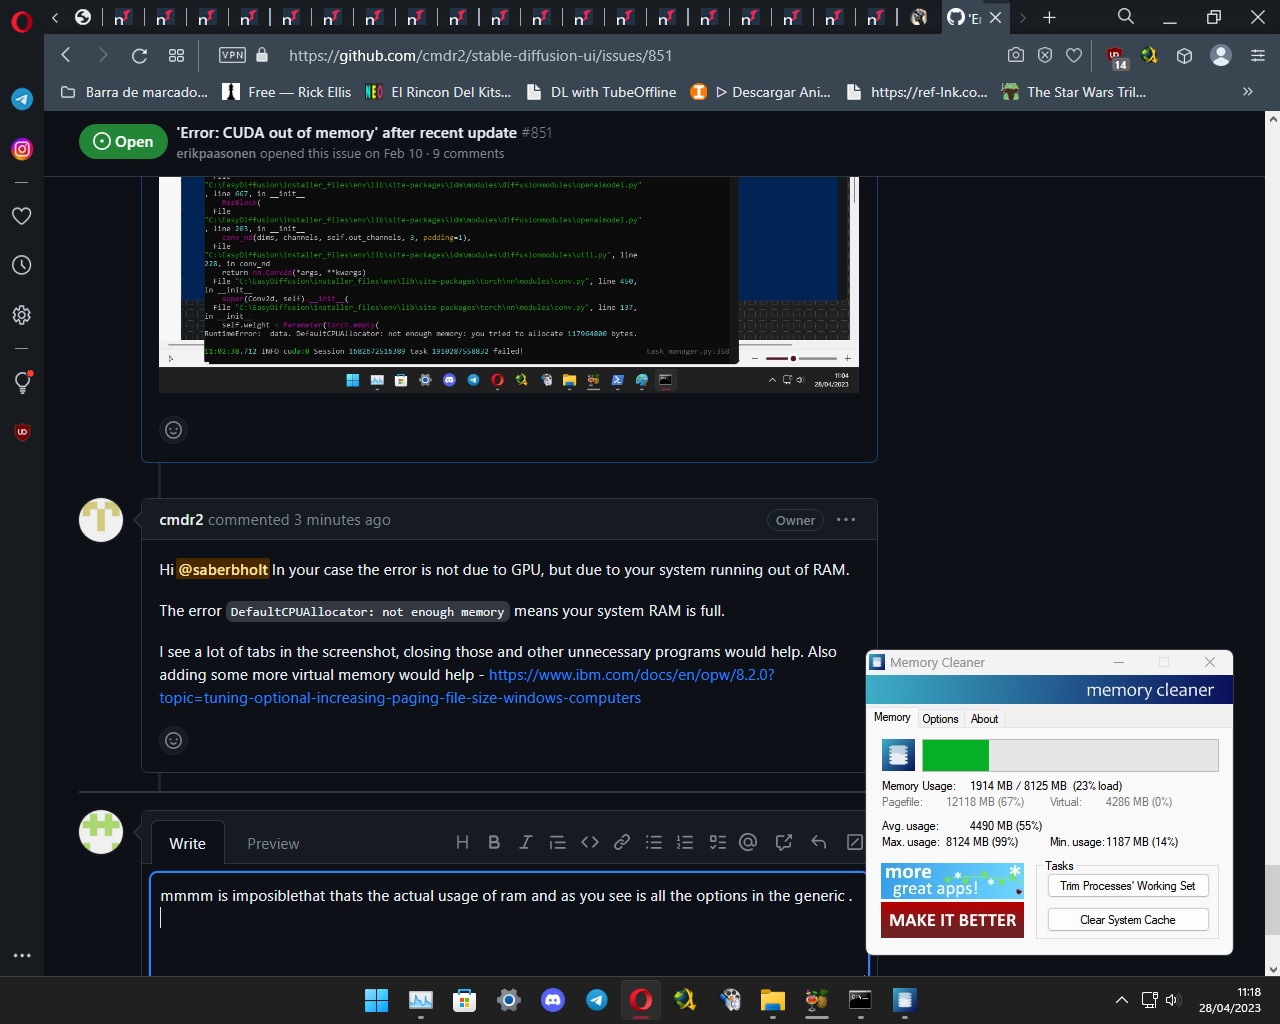Insert a hyperlink in the comment editor
Screen dimensions: 1280x1024
click(x=622, y=842)
